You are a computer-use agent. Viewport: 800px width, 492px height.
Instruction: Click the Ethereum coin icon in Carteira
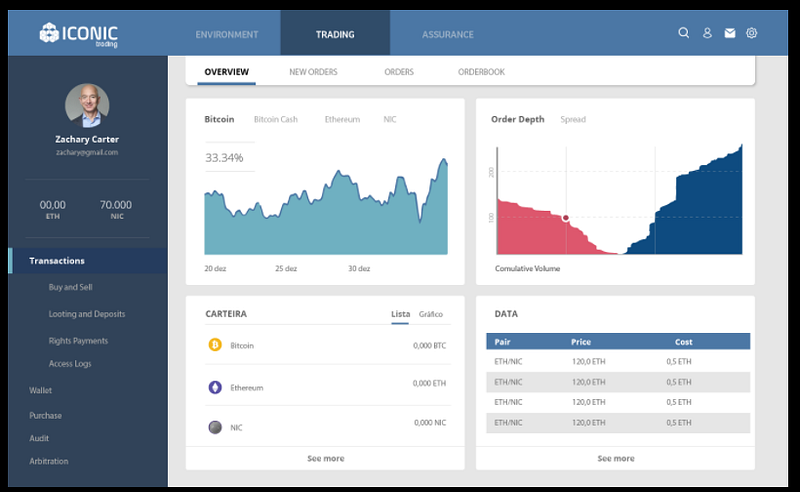click(x=215, y=387)
